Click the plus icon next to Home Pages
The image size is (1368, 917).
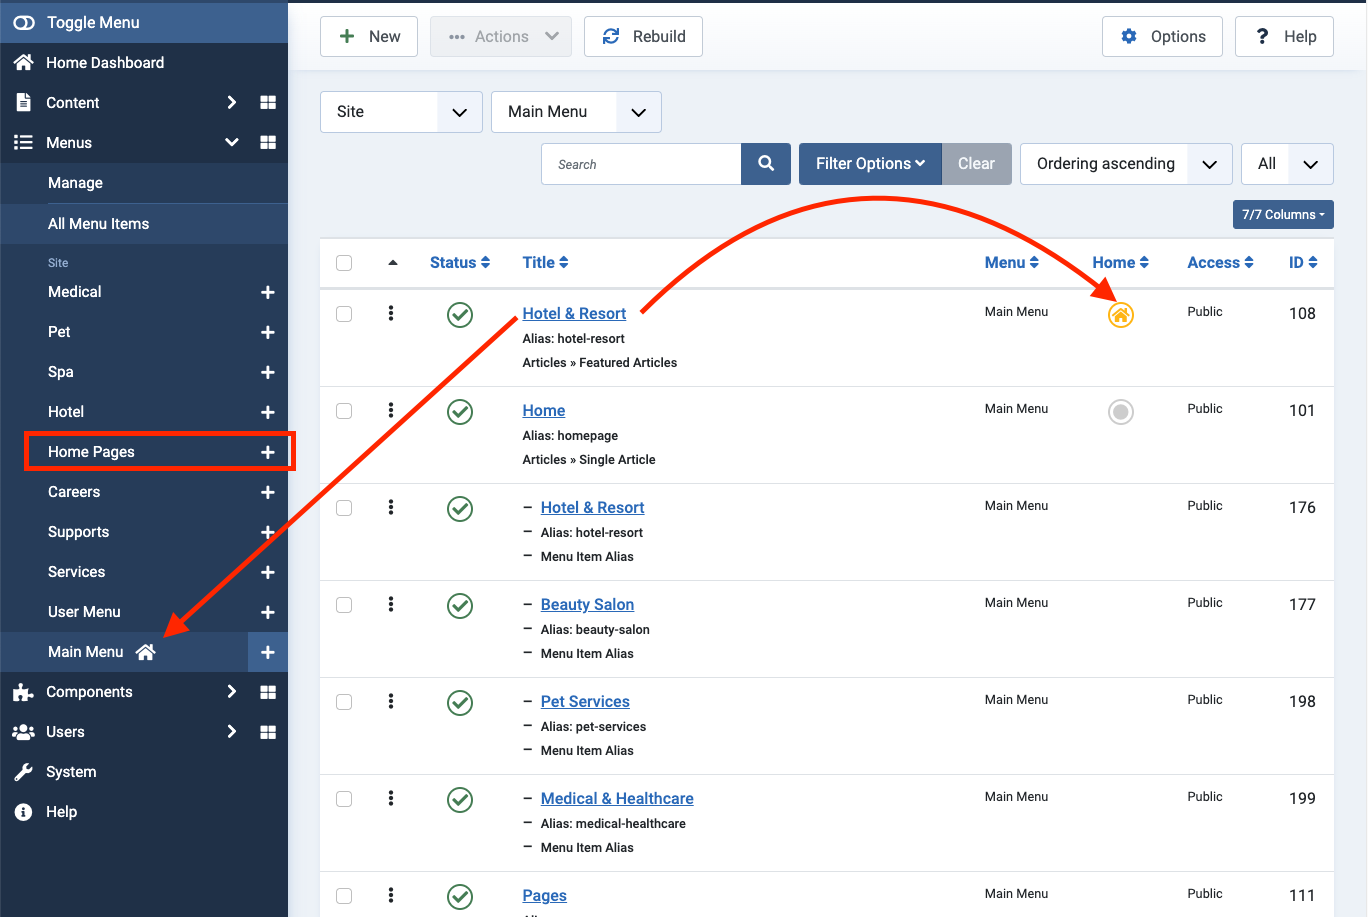pyautogui.click(x=268, y=452)
